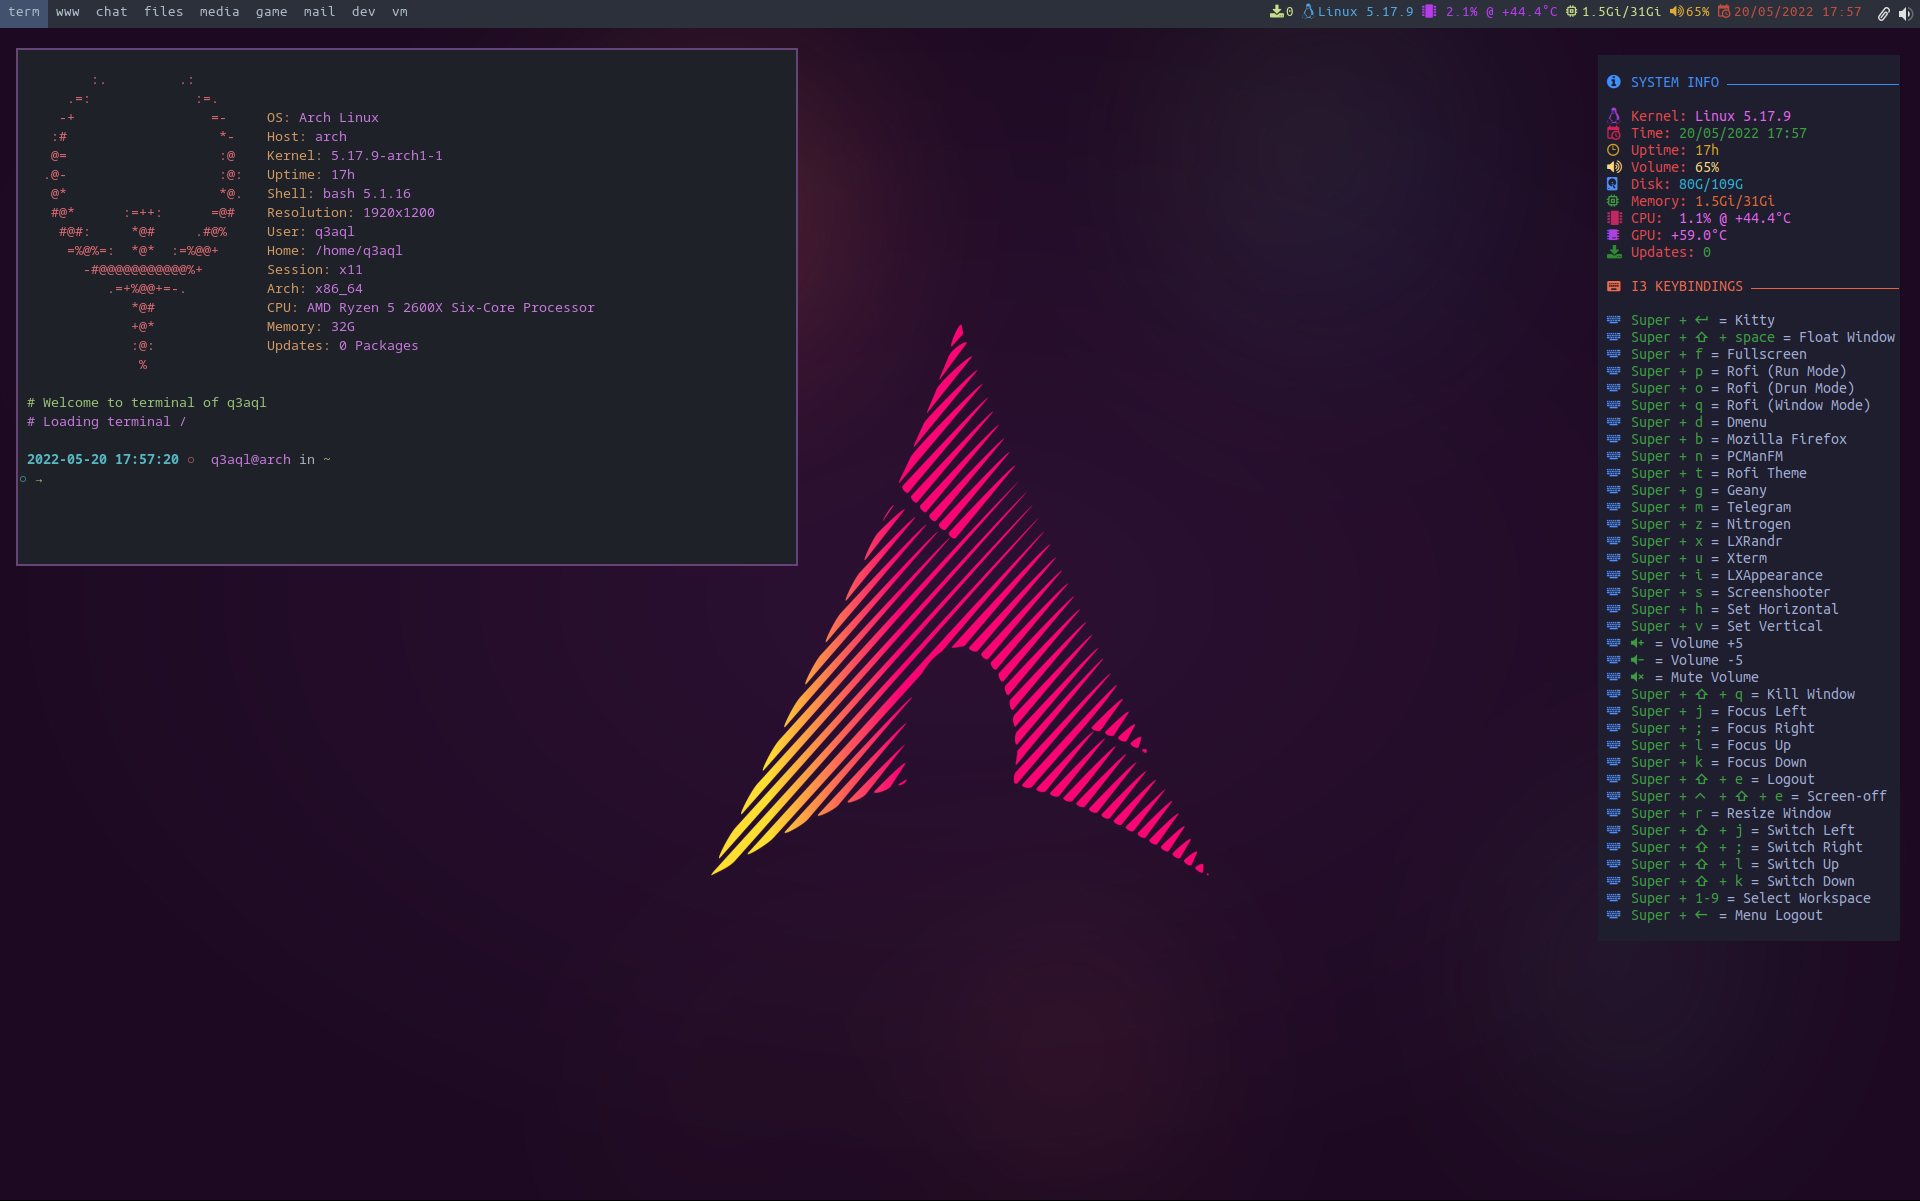This screenshot has width=1920, height=1201.
Task: Click the GPU icon in conky panel
Action: (1613, 235)
